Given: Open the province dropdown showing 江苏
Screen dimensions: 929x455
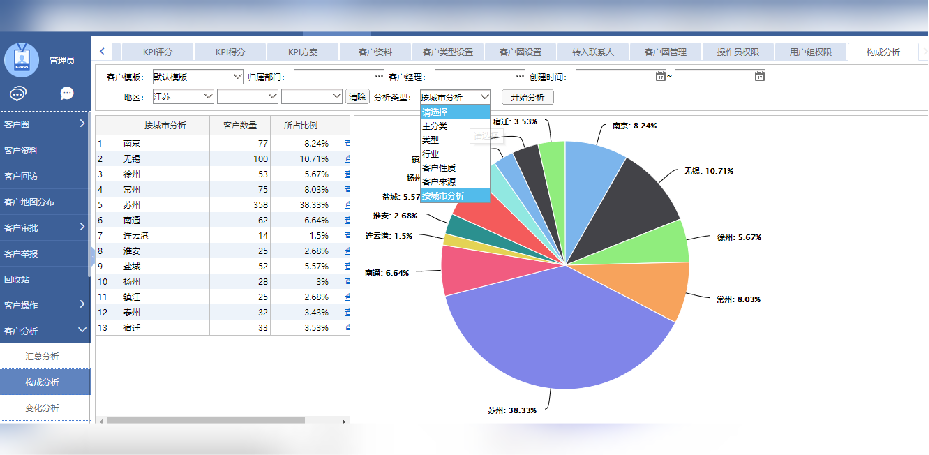Looking at the screenshot, I should (208, 96).
